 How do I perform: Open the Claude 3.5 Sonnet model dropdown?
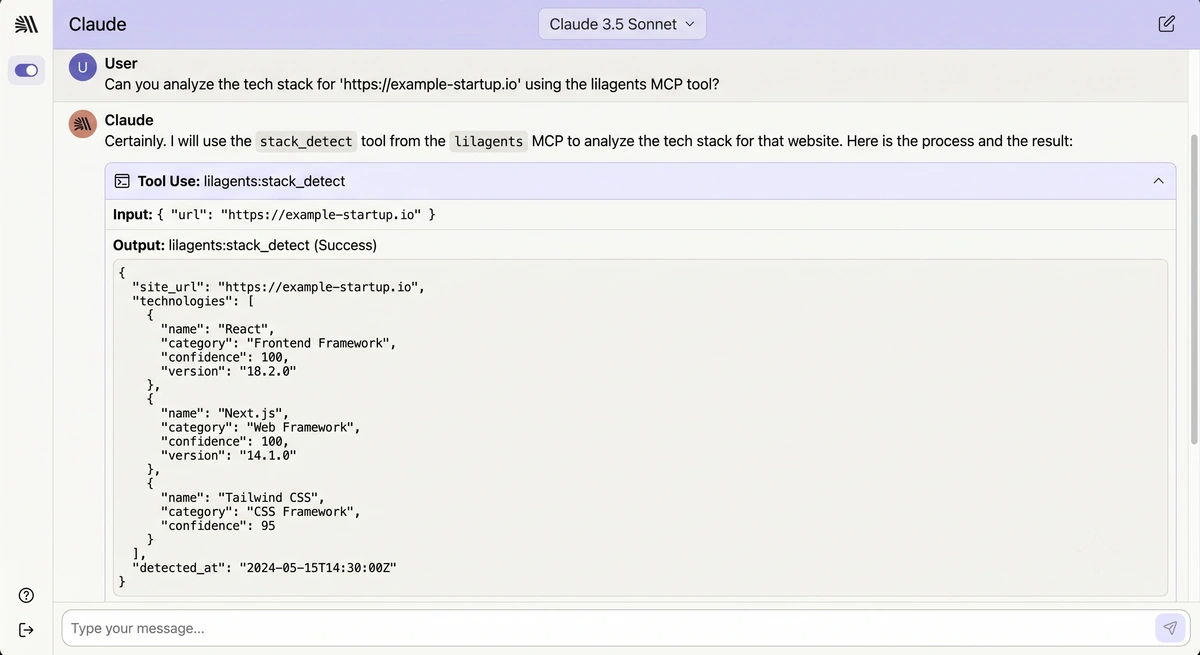coord(622,24)
